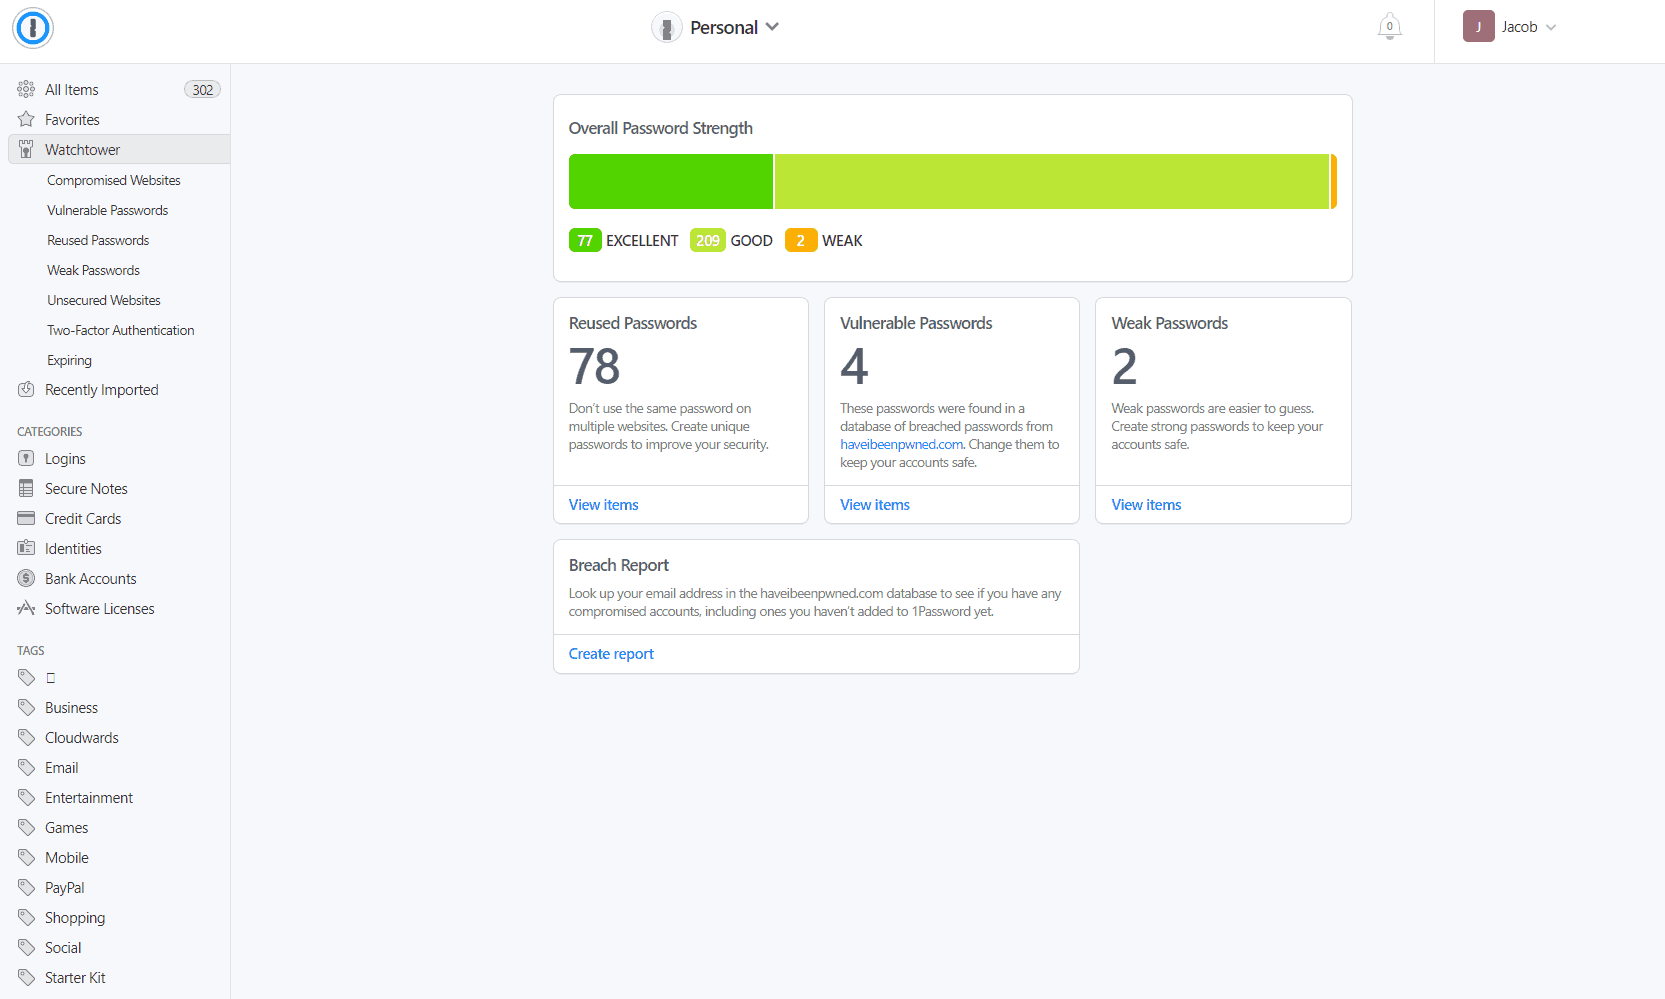Click the Software Licenses icon
The width and height of the screenshot is (1665, 999).
[x=26, y=609]
